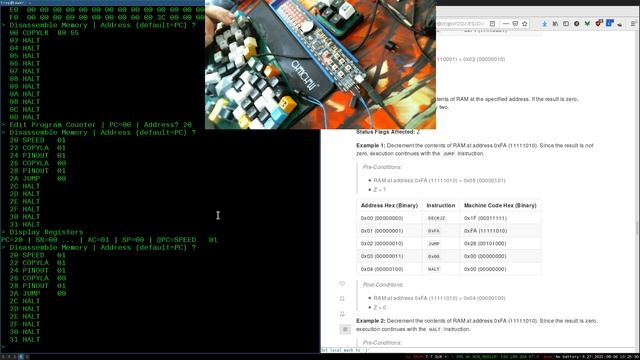
Task: Click '00 COPYLR 80 55' line in terminal
Action: (x=44, y=33)
